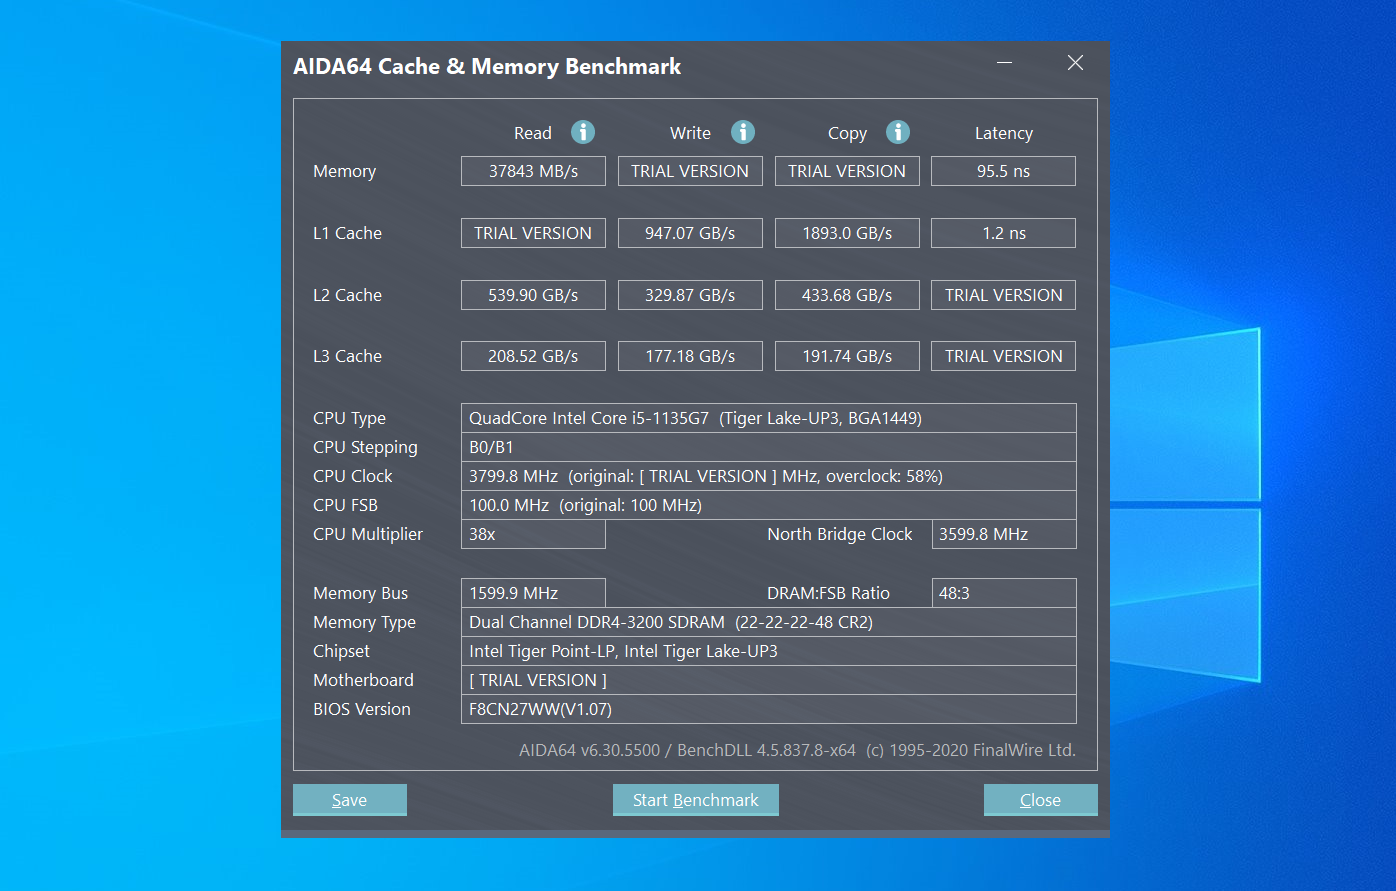
Task: Click the BIOS Version F8CN27WW(V1.07) field
Action: tap(768, 709)
